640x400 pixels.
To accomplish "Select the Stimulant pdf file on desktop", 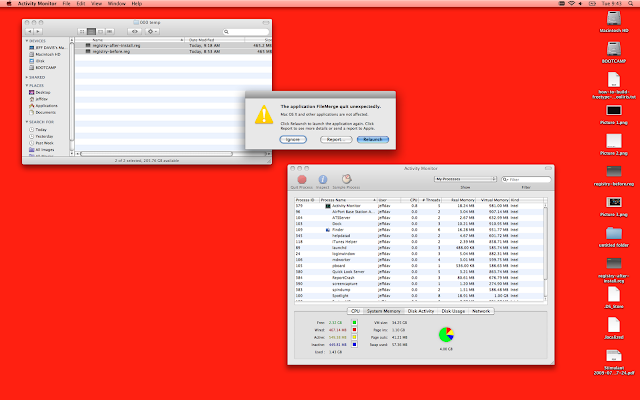I will [614, 356].
